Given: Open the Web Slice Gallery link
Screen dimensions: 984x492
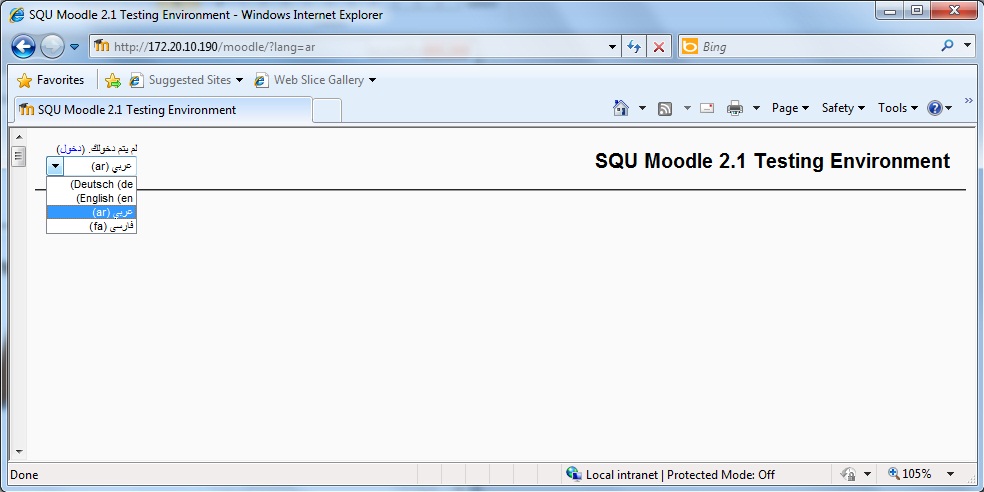Looking at the screenshot, I should point(315,80).
